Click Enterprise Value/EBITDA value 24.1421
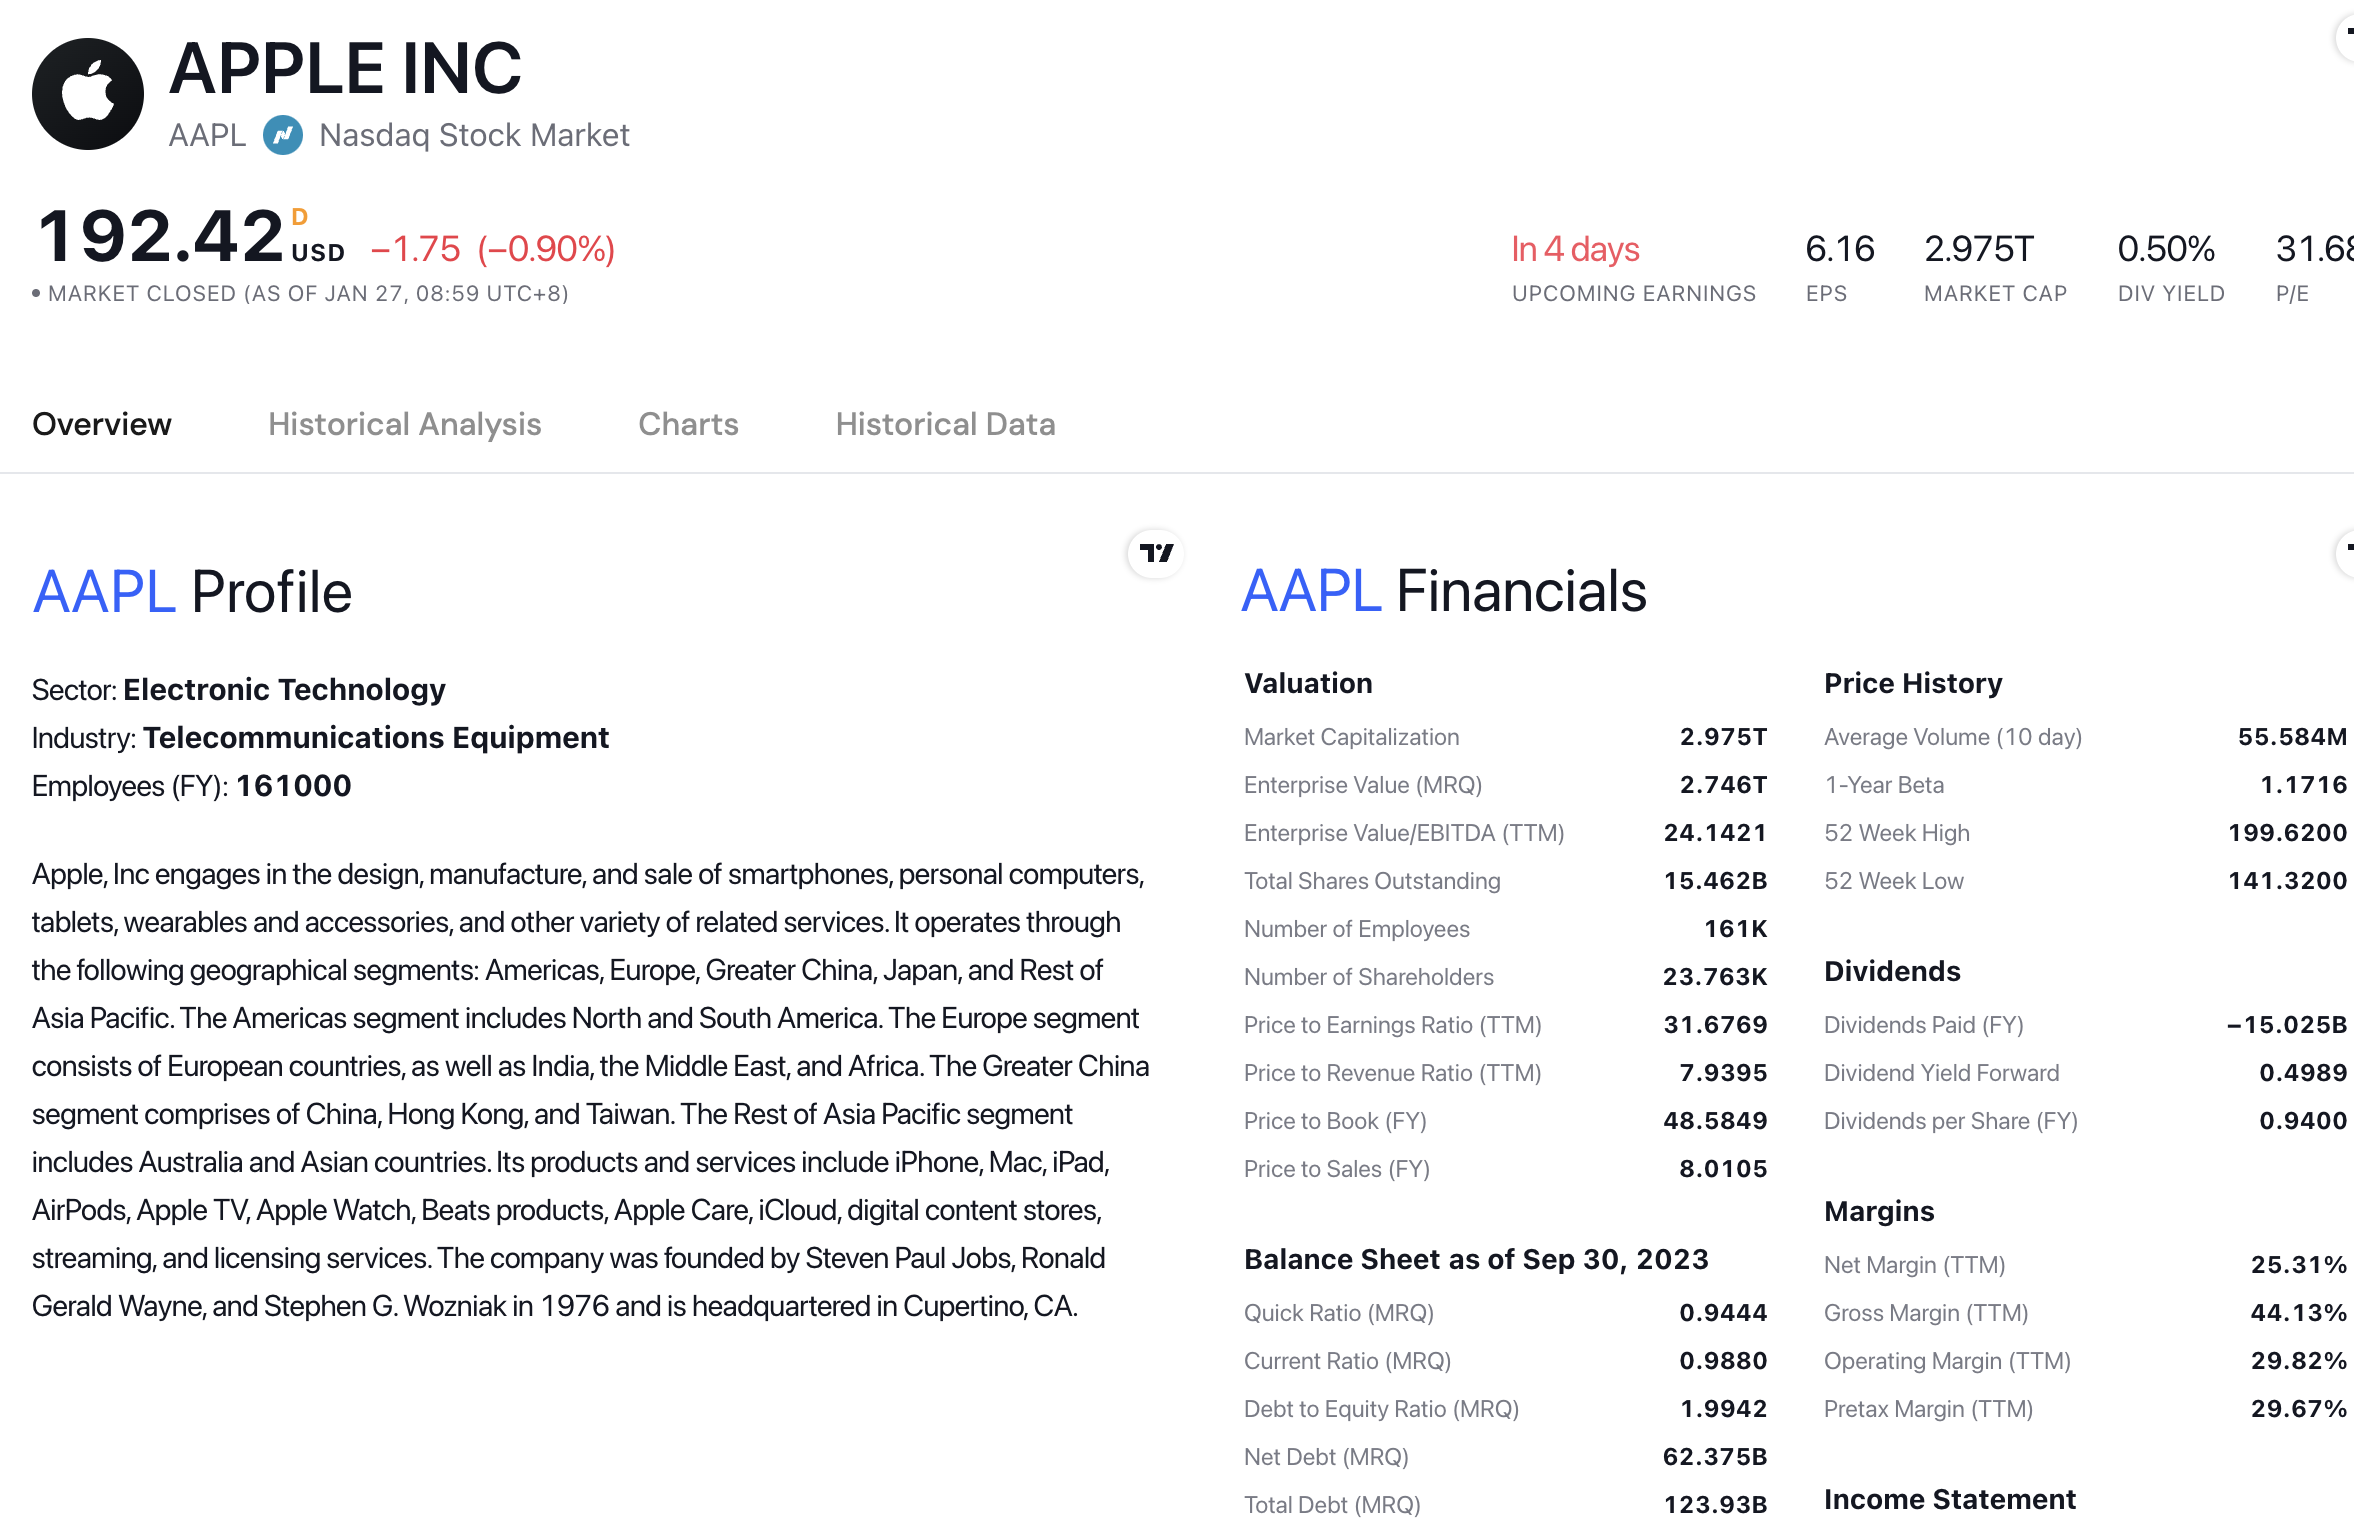 tap(1715, 833)
